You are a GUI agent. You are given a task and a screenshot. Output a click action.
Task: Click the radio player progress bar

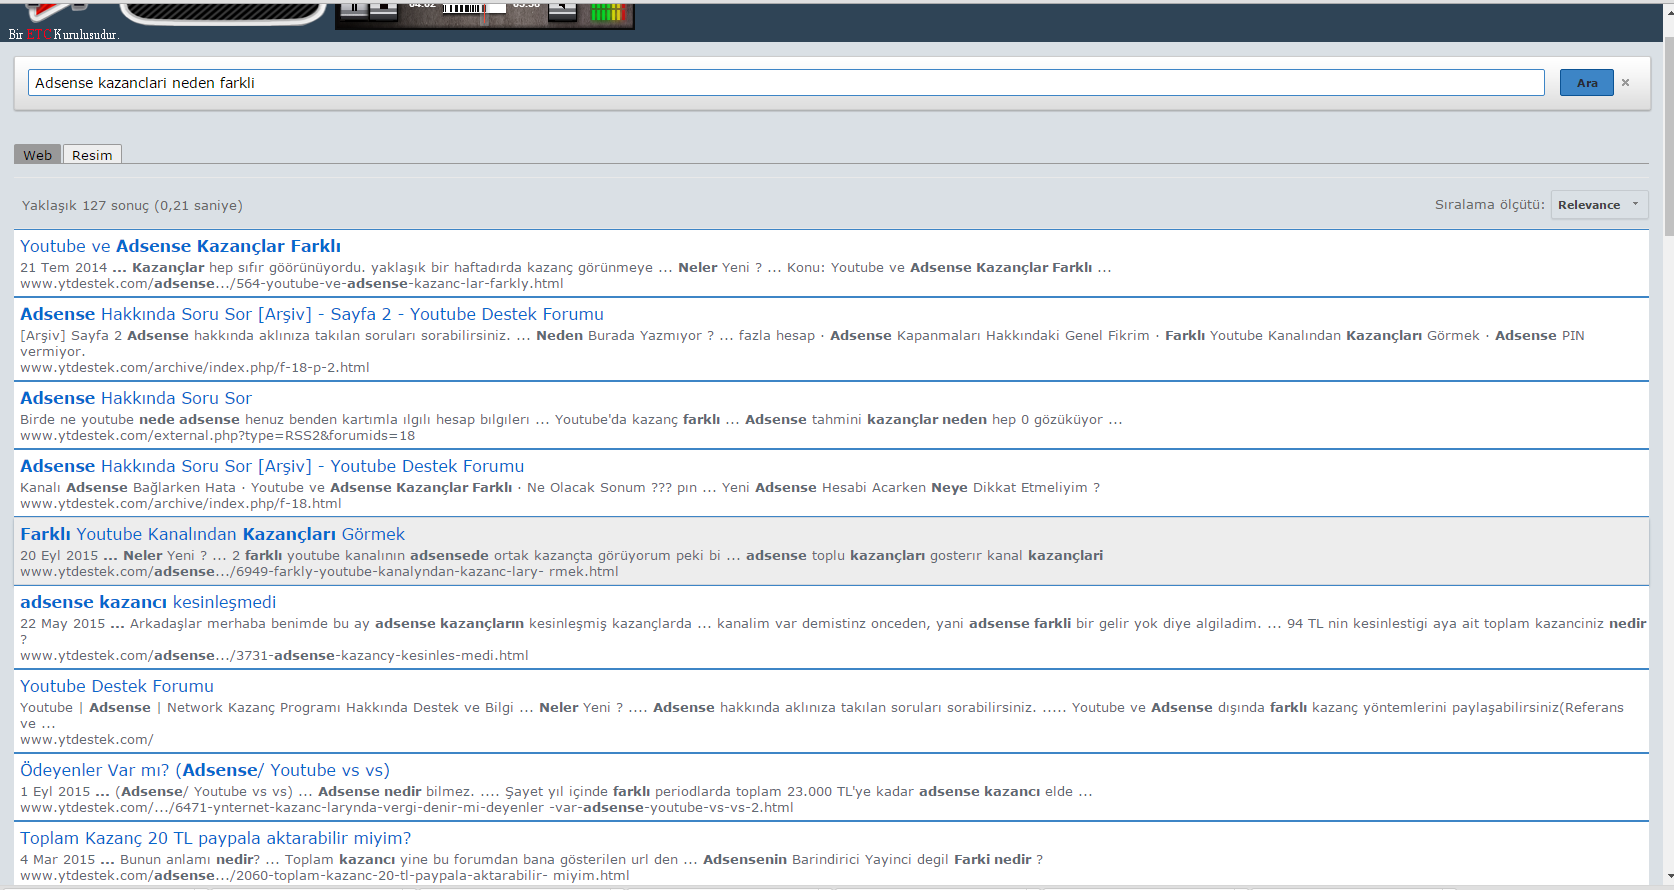coord(474,9)
